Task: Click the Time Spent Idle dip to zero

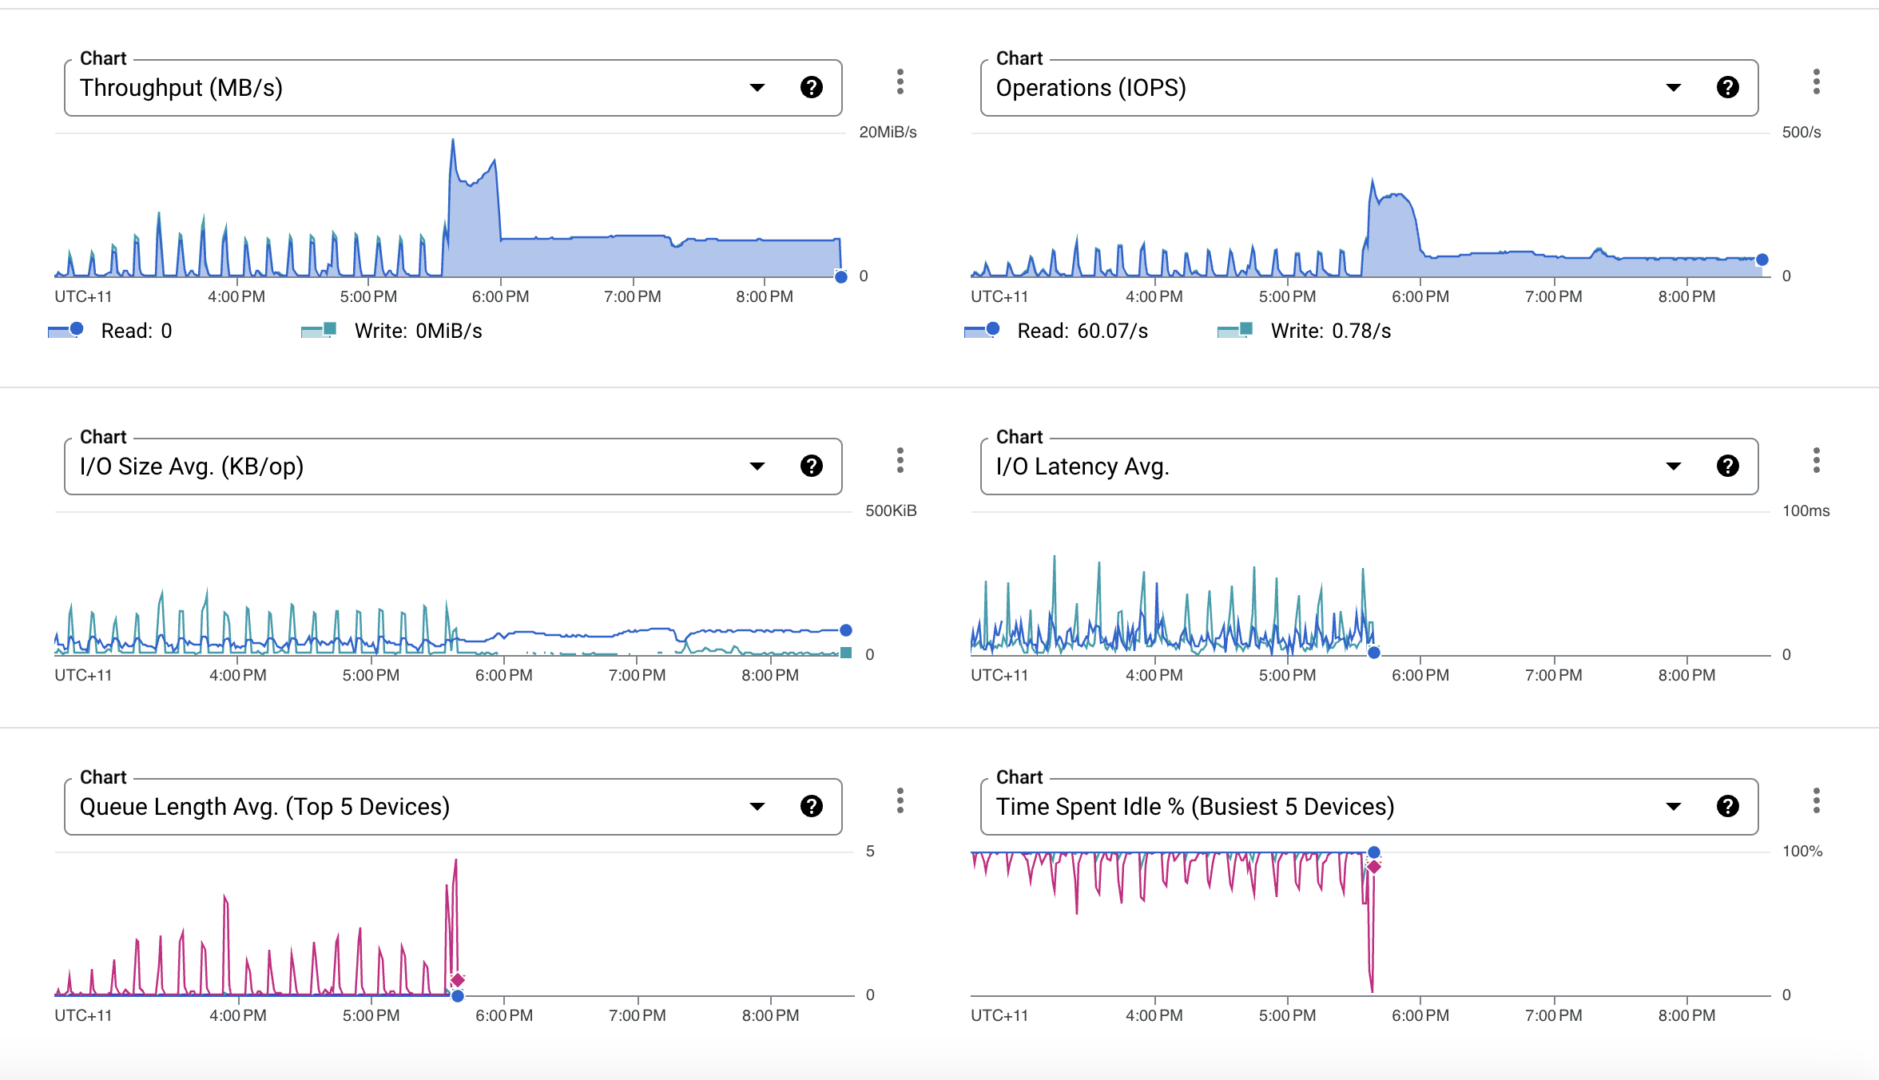Action: tap(1371, 988)
